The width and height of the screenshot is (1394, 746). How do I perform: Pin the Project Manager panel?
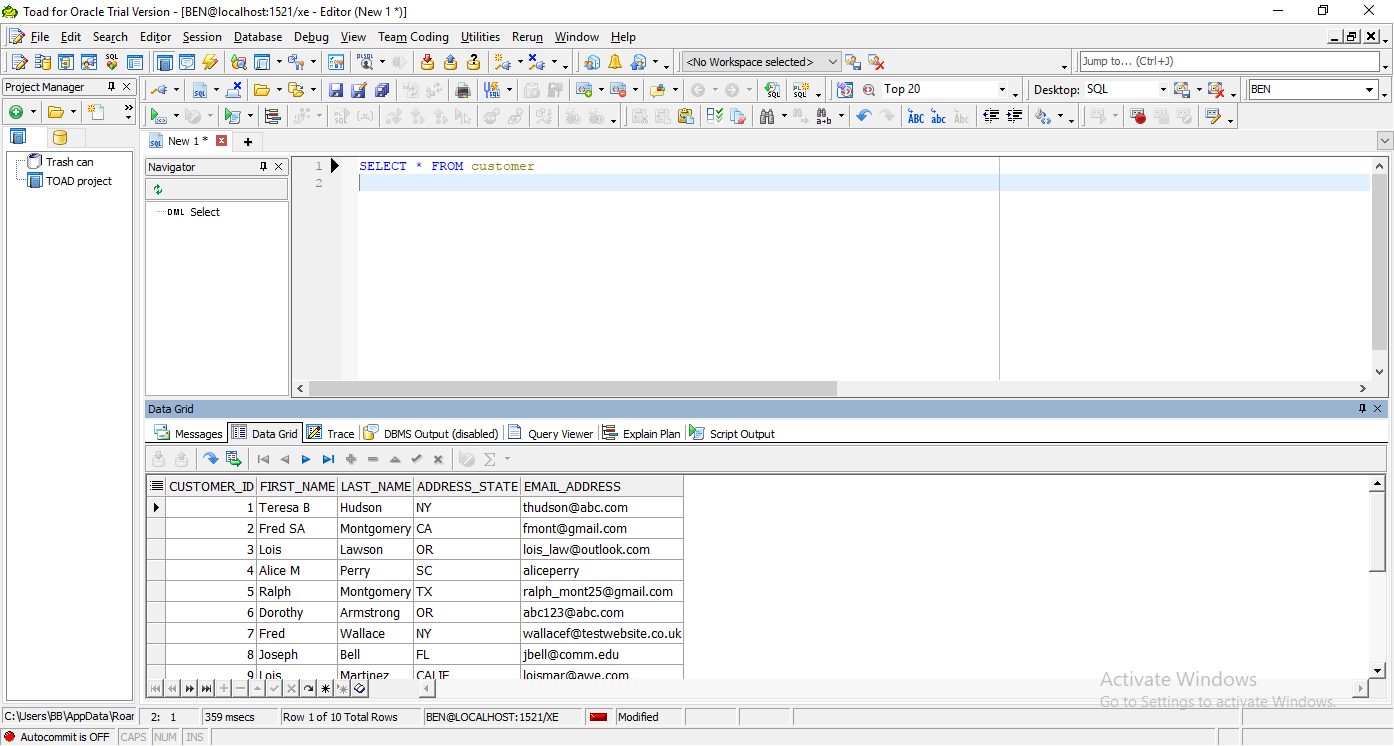click(x=112, y=86)
